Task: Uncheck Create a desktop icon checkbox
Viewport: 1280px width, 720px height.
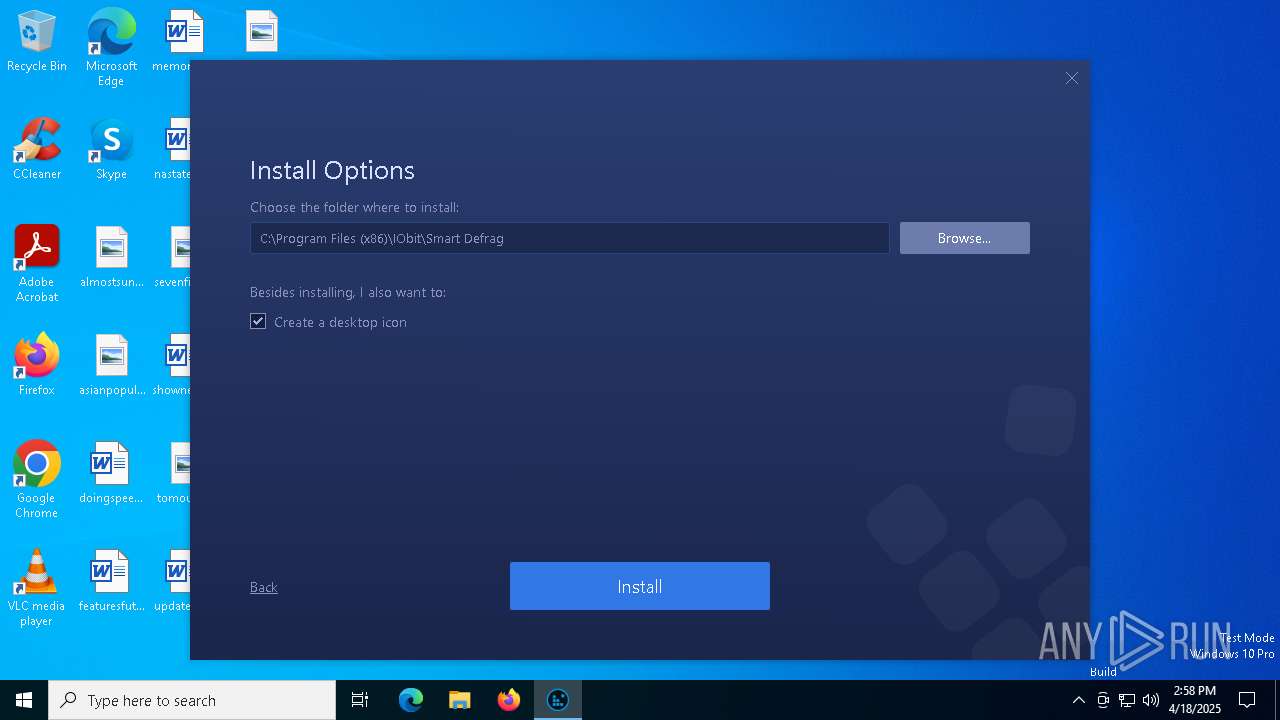Action: pyautogui.click(x=258, y=321)
